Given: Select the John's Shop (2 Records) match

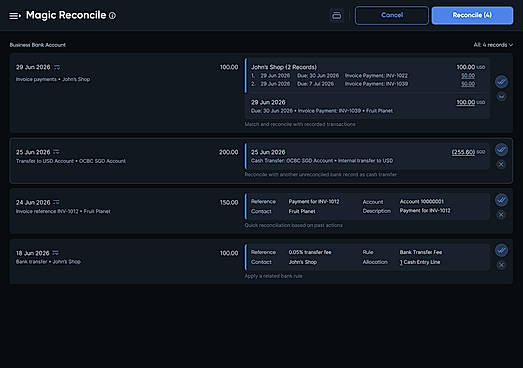Looking at the screenshot, I should tap(367, 76).
